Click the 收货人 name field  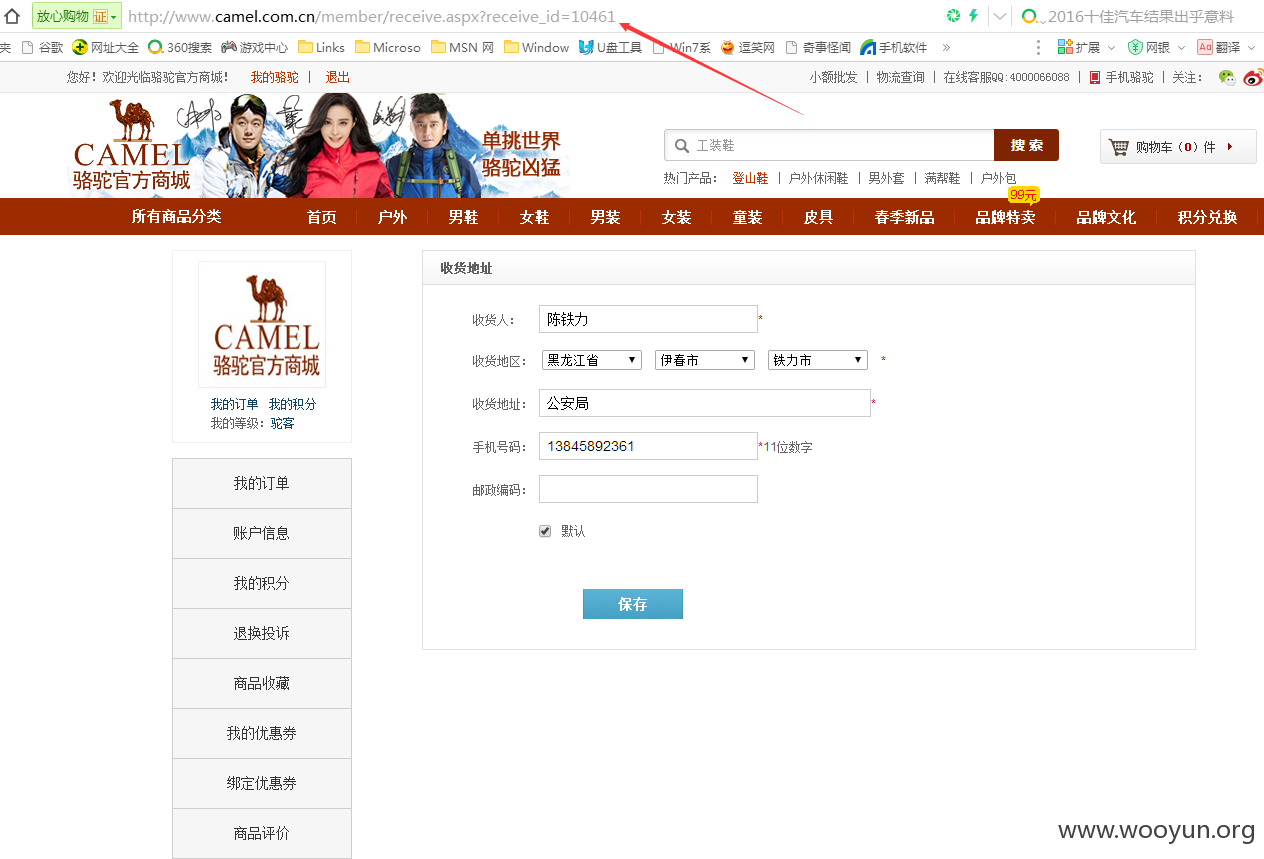(648, 319)
